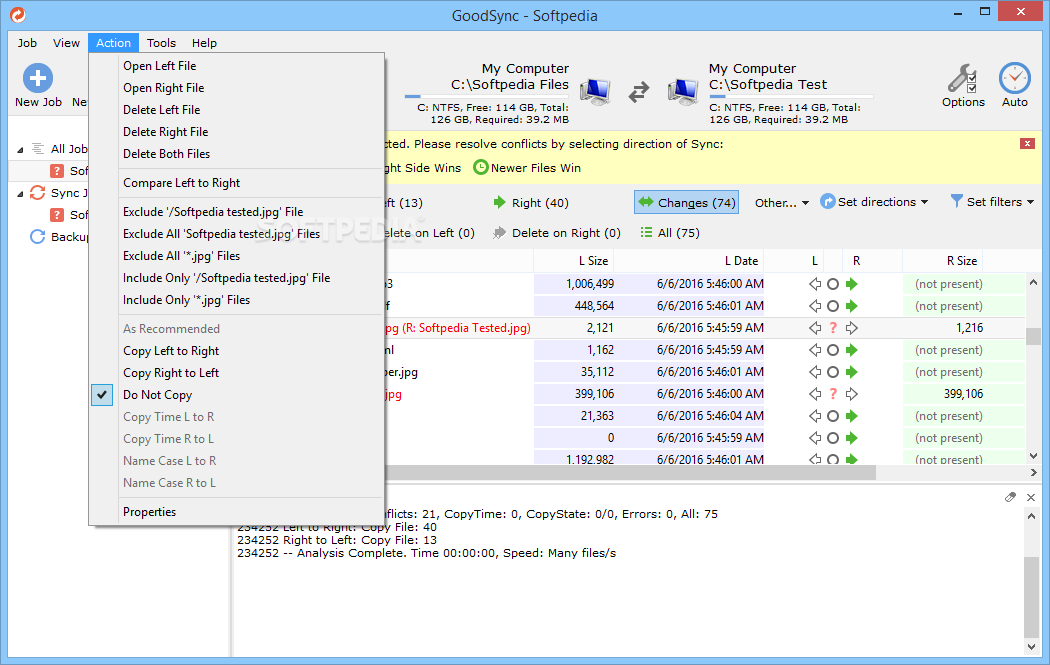This screenshot has height=665, width=1050.
Task: Choose Copy Right to Left
Action: [x=237, y=373]
